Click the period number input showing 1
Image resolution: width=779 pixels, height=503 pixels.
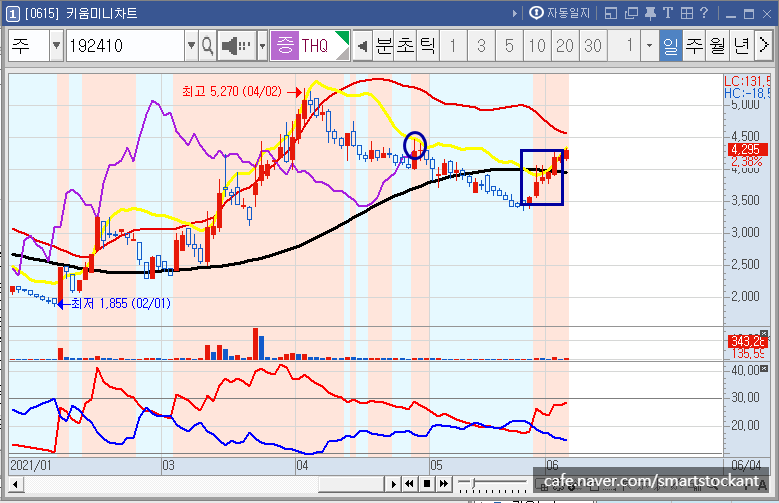pos(624,46)
